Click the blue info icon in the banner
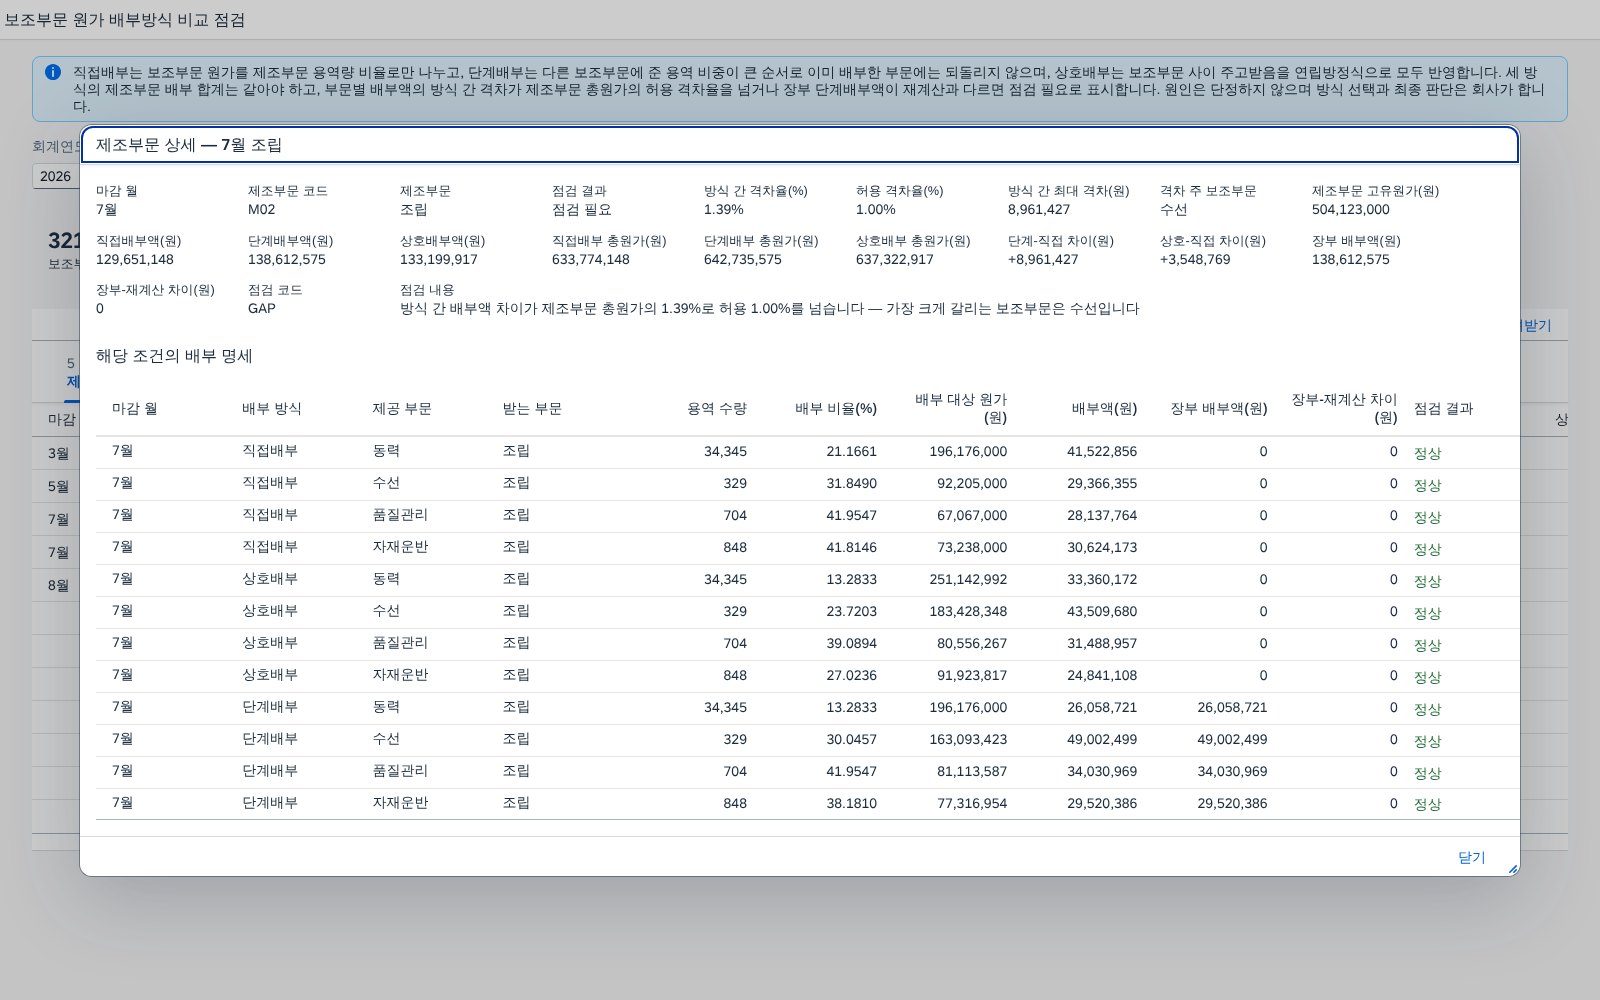The width and height of the screenshot is (1600, 1000). pos(53,72)
